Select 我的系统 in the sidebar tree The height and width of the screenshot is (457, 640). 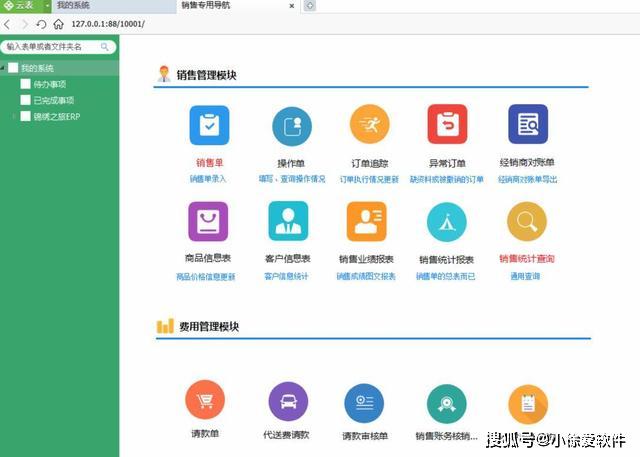click(38, 68)
